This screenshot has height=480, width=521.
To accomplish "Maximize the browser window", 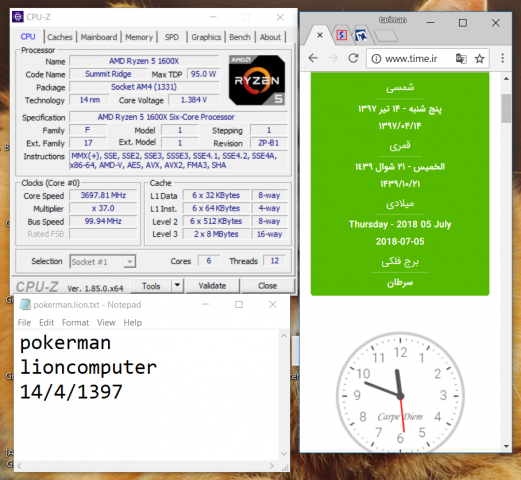I will (x=463, y=23).
